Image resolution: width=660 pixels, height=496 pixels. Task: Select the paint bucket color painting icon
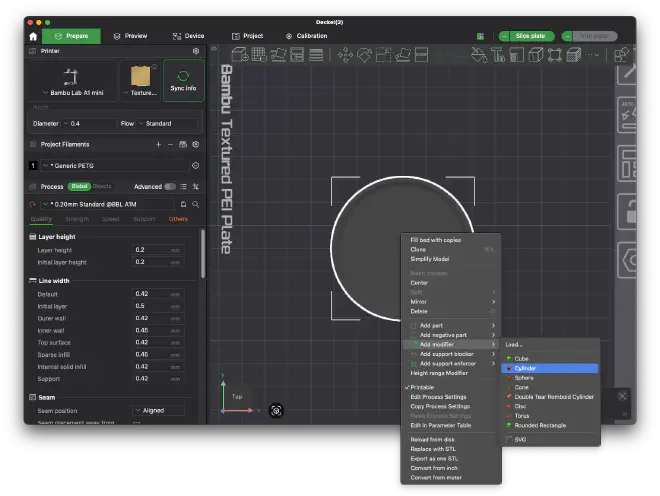pos(479,55)
